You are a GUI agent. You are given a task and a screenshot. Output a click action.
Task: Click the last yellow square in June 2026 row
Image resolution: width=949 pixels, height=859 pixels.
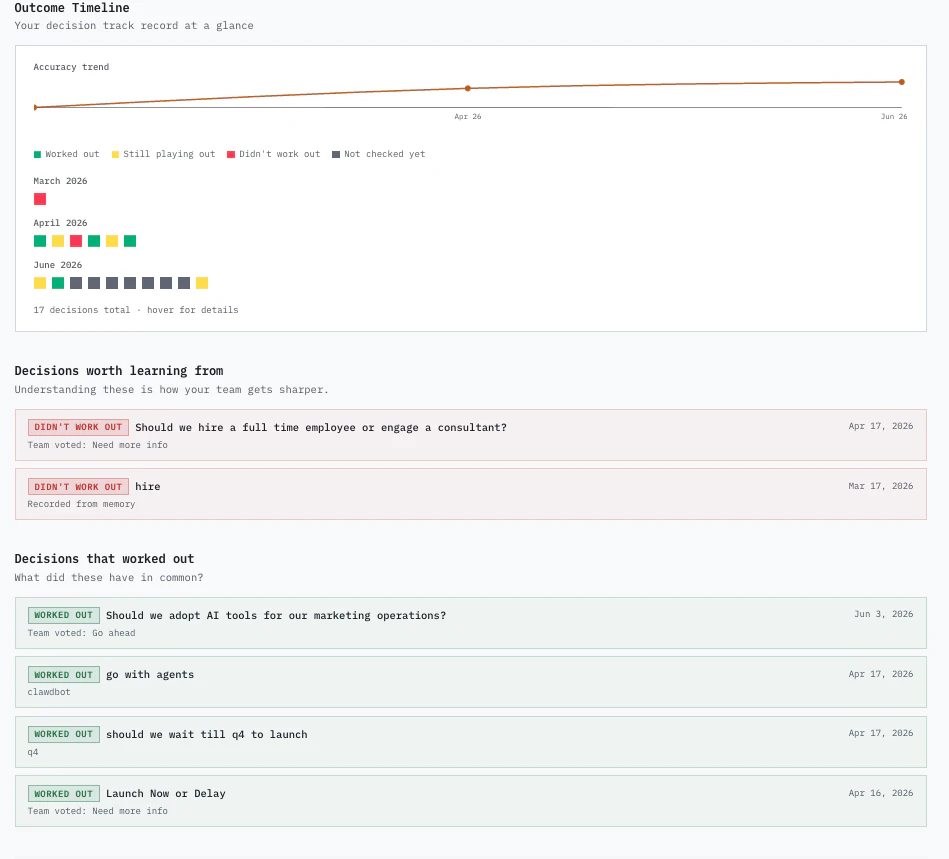[x=202, y=283]
